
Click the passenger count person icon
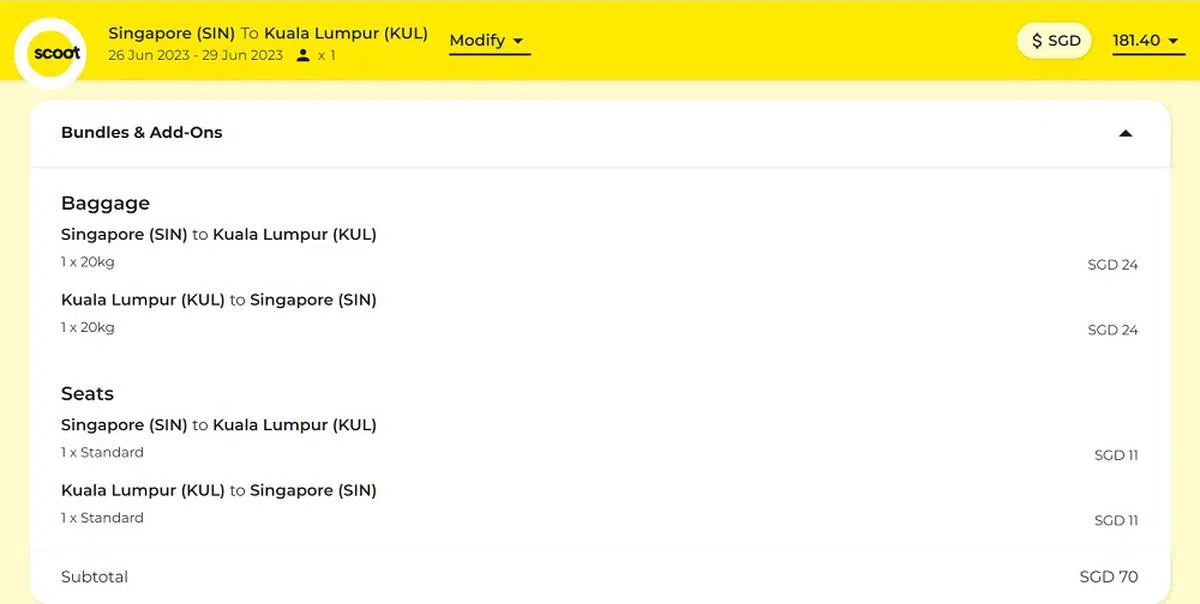pyautogui.click(x=304, y=56)
